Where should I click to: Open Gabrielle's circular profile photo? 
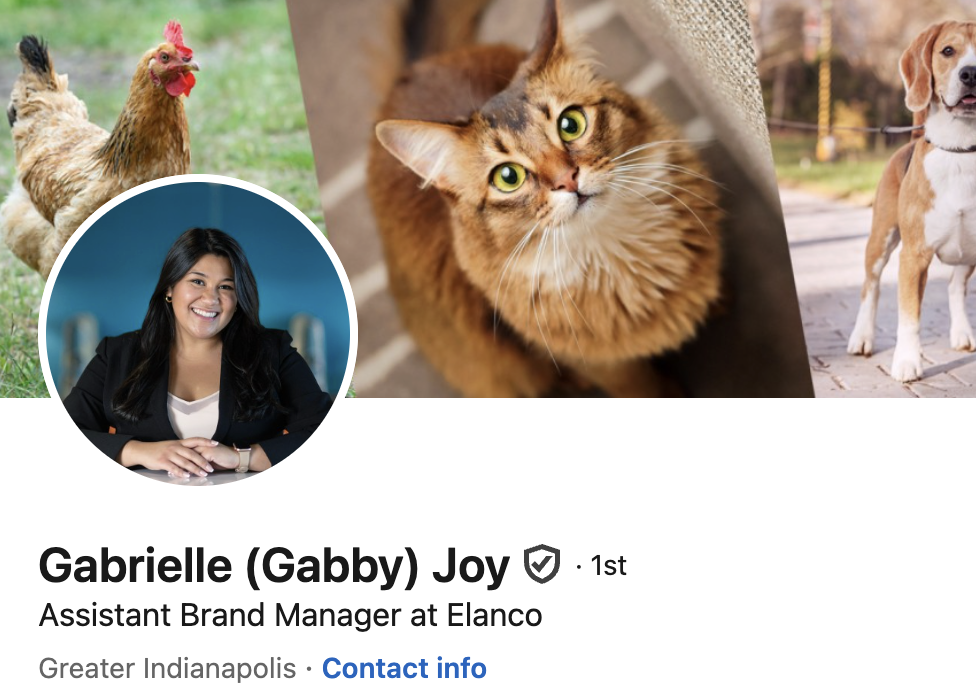(x=198, y=331)
